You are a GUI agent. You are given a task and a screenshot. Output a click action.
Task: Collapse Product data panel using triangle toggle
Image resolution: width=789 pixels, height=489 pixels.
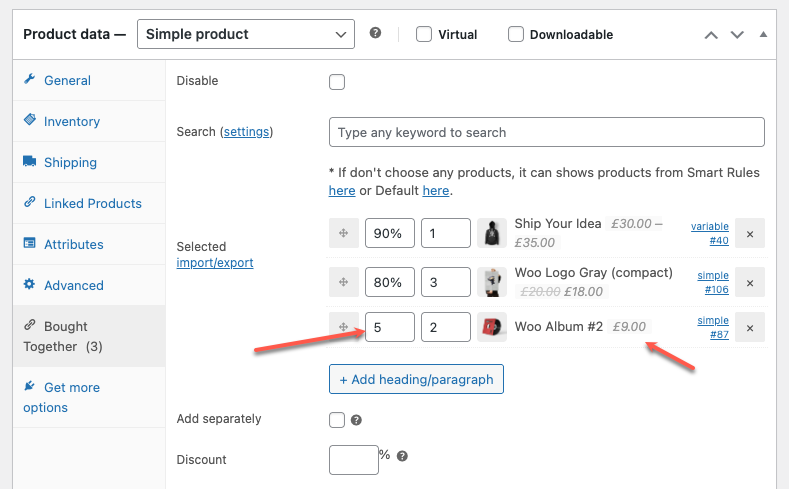click(763, 34)
